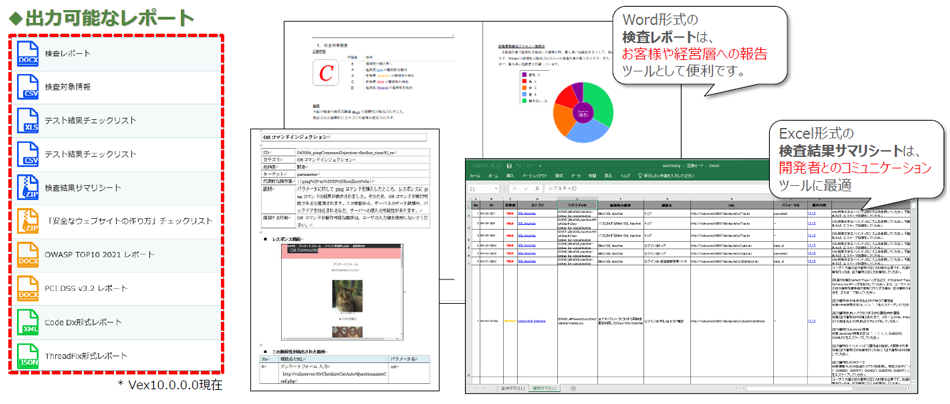
Task: Open the Code DX形式レポート list entry
Action: coord(83,323)
